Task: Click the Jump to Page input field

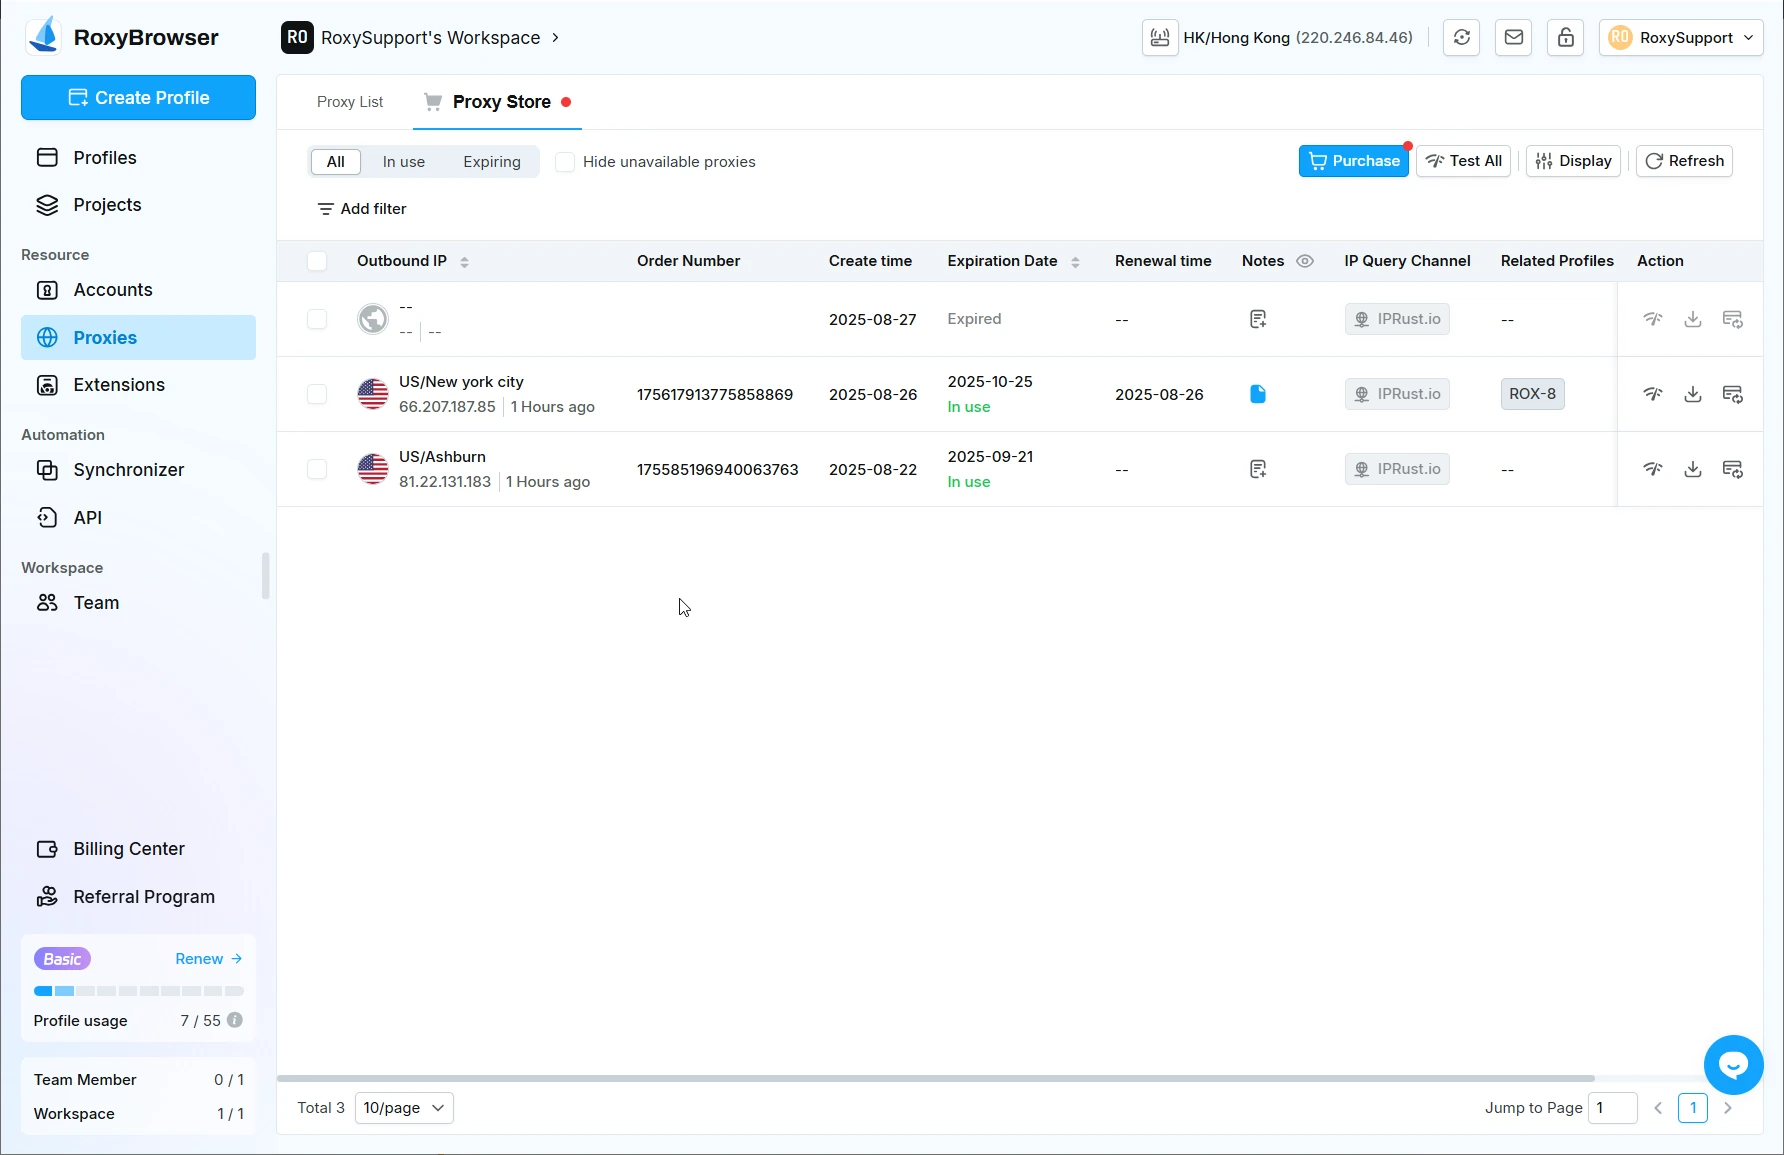Action: tap(1612, 1108)
